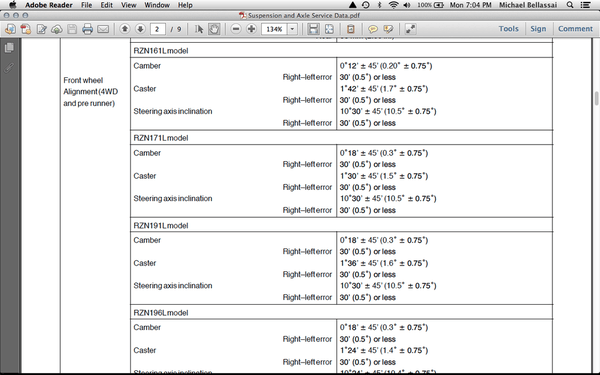Go to next page with down arrow
The width and height of the screenshot is (600, 375).
(140, 29)
